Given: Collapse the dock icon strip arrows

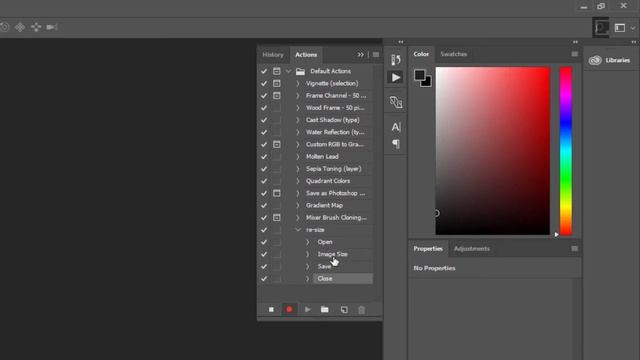Looking at the screenshot, I should pos(401,42).
